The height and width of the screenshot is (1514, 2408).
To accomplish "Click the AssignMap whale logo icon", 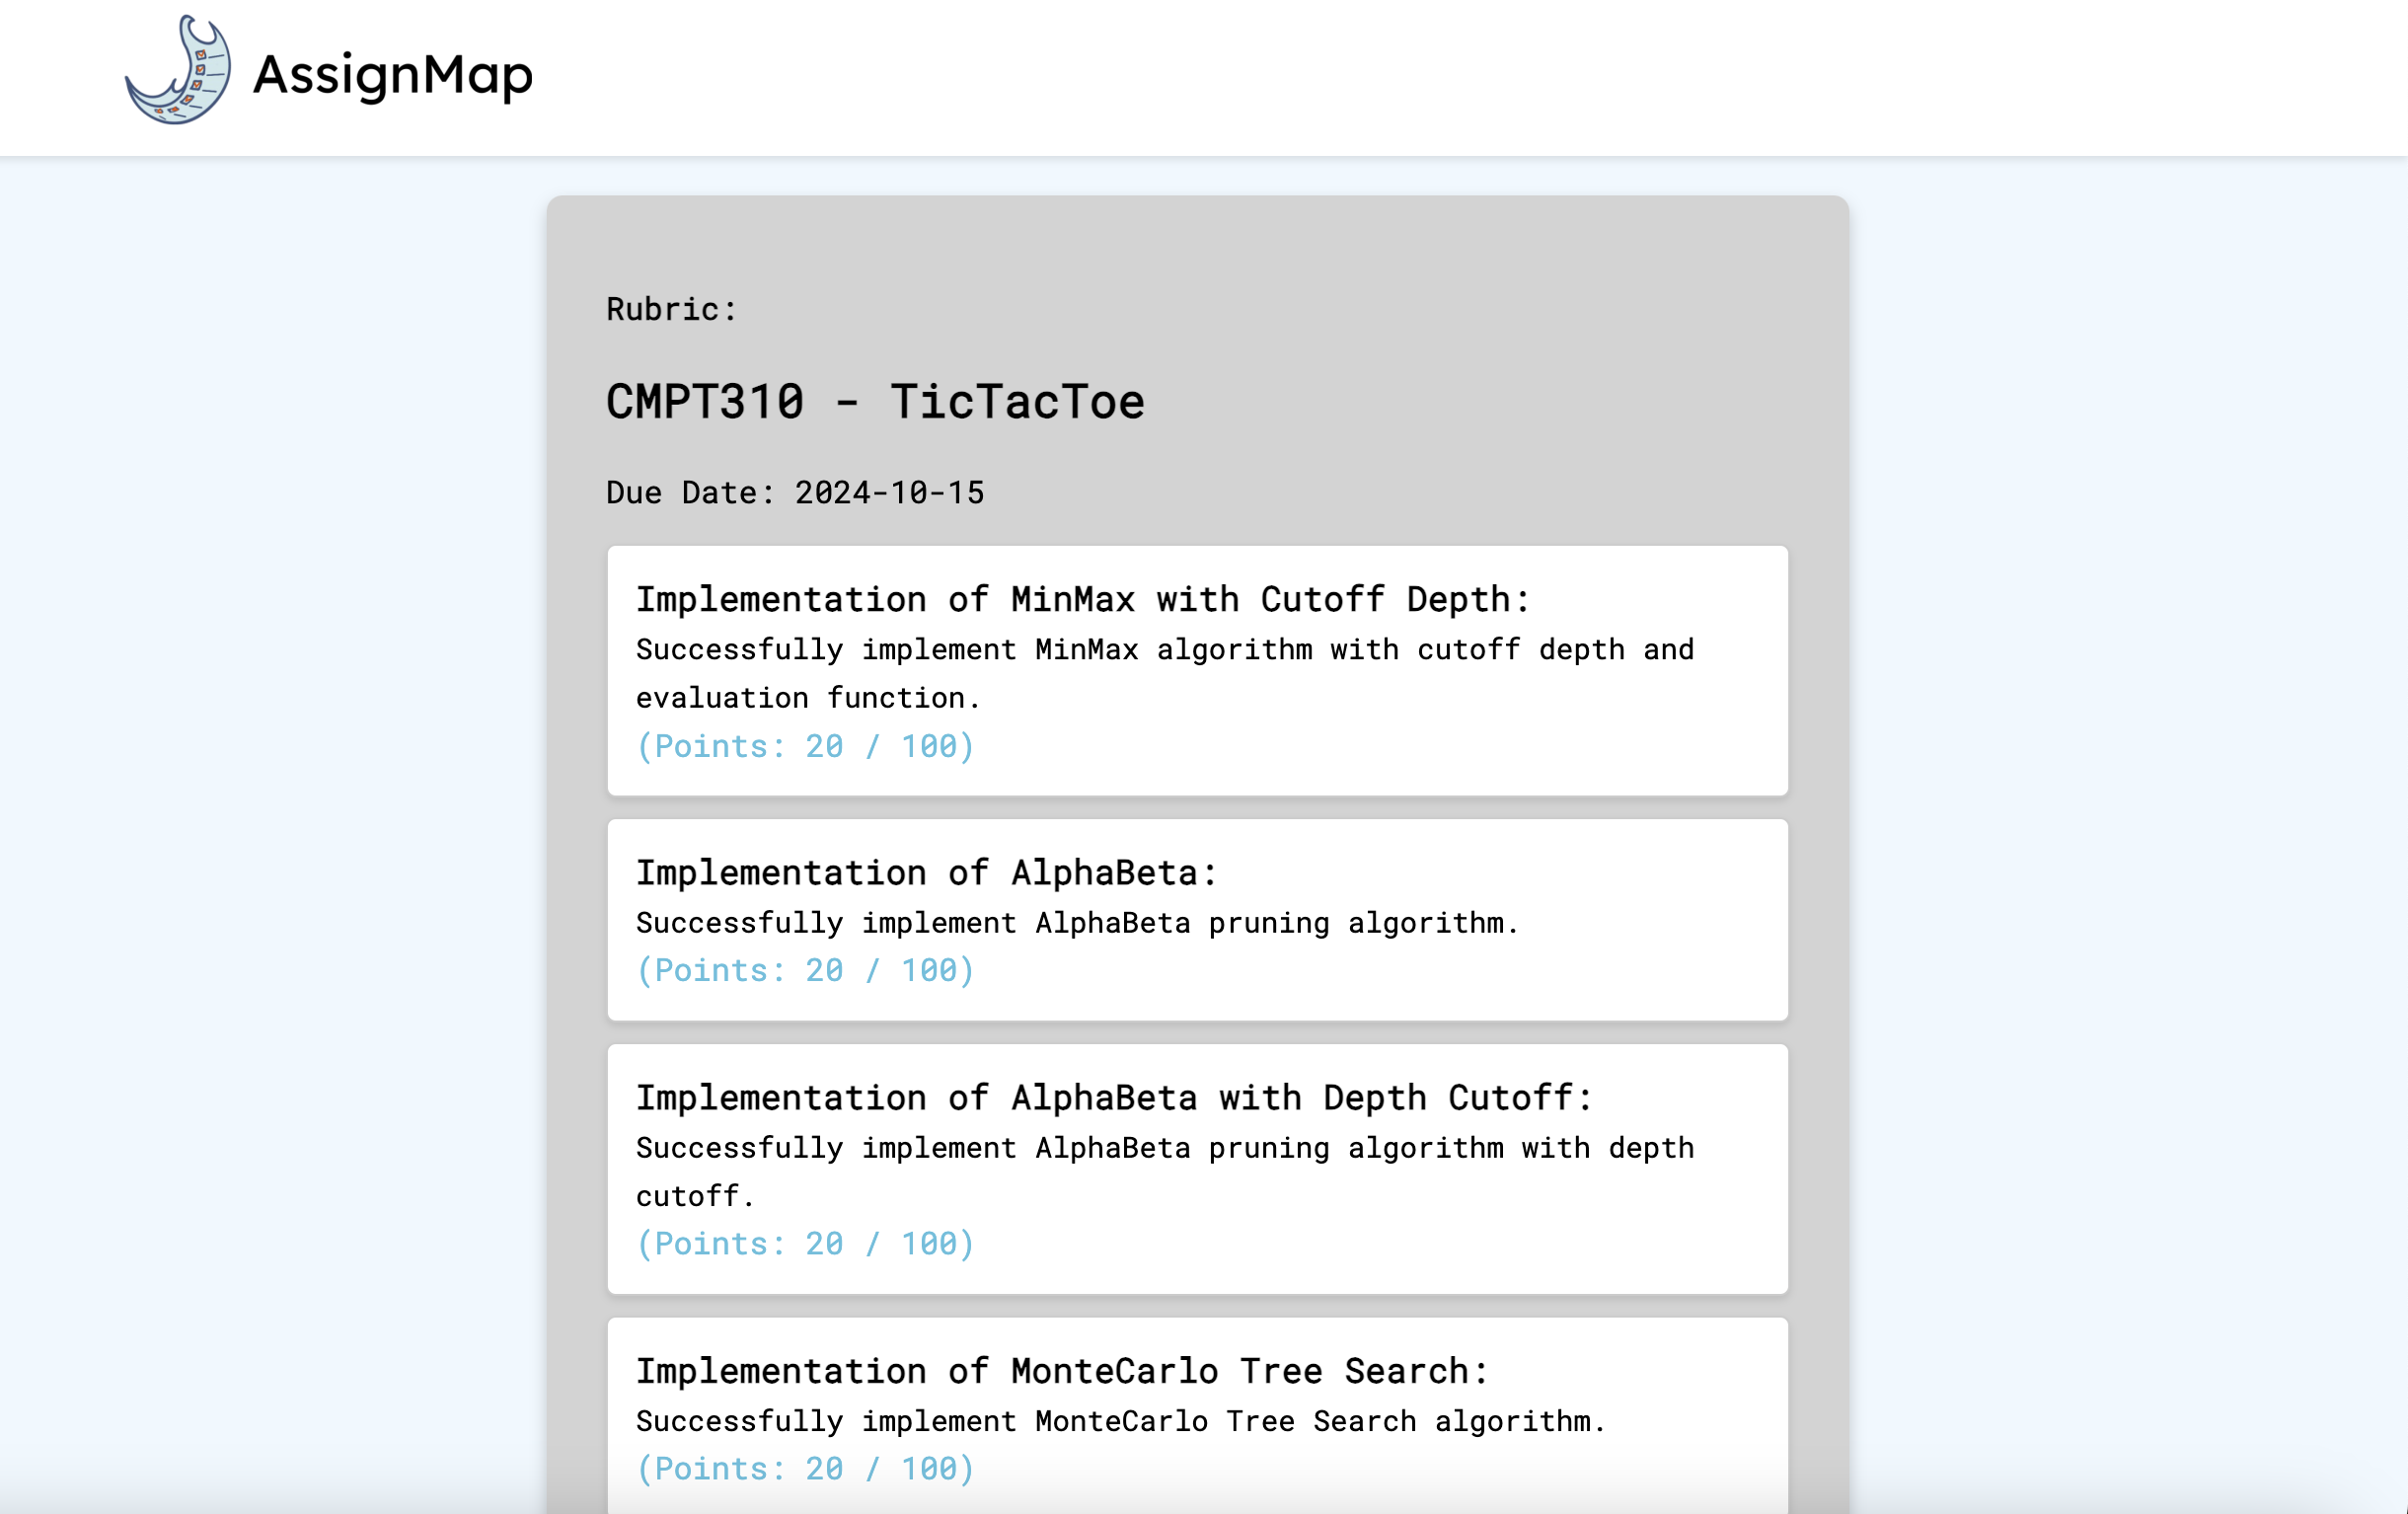I will pos(178,72).
